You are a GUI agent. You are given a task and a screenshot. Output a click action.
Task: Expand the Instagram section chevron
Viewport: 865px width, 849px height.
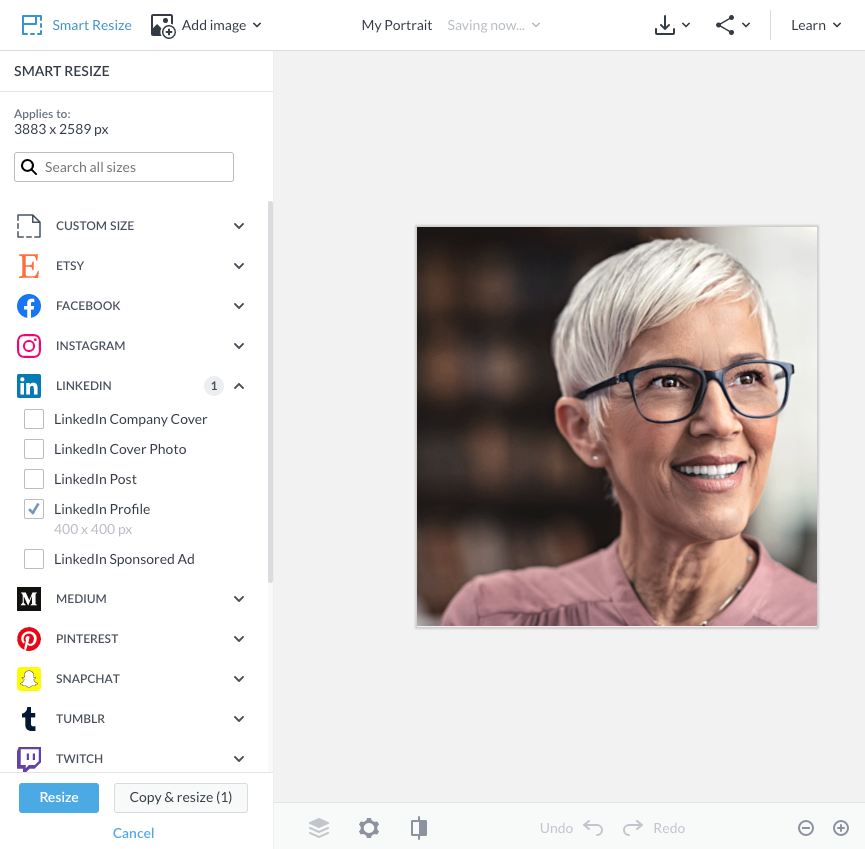coord(239,346)
